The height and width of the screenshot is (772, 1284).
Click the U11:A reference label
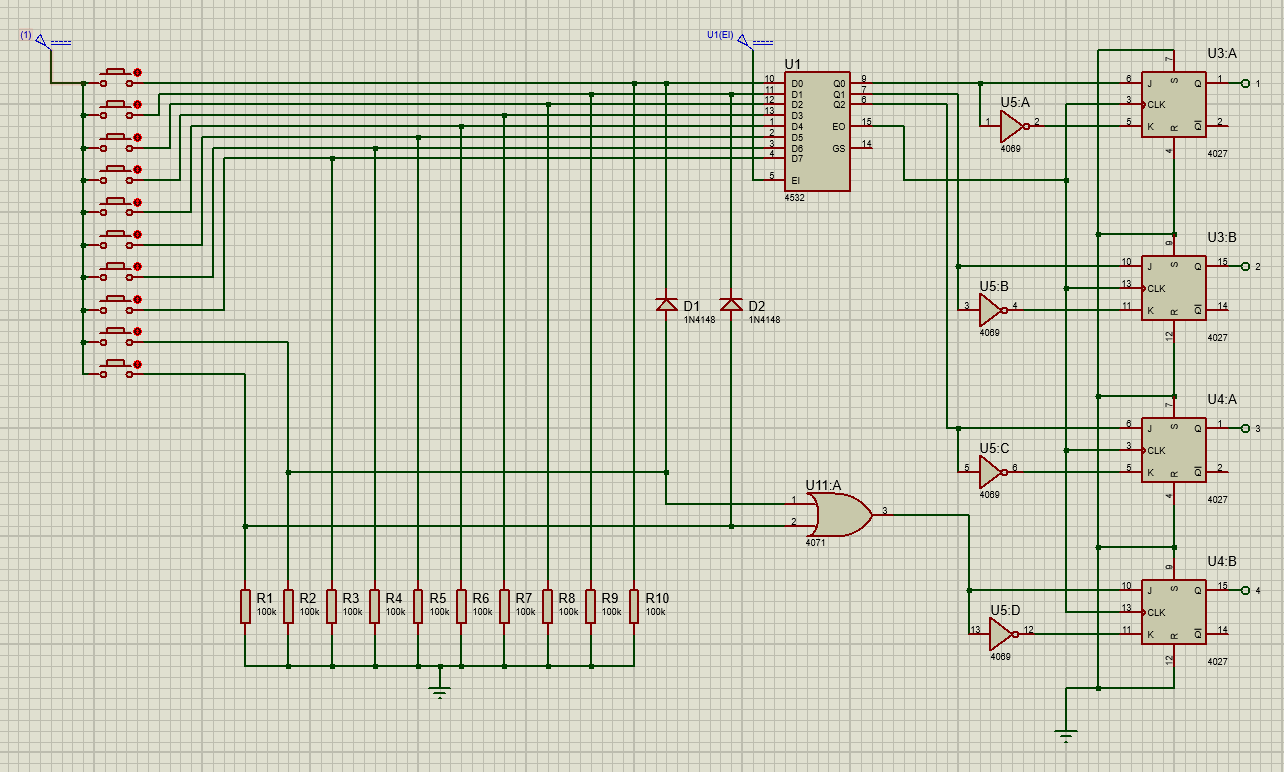(x=823, y=485)
